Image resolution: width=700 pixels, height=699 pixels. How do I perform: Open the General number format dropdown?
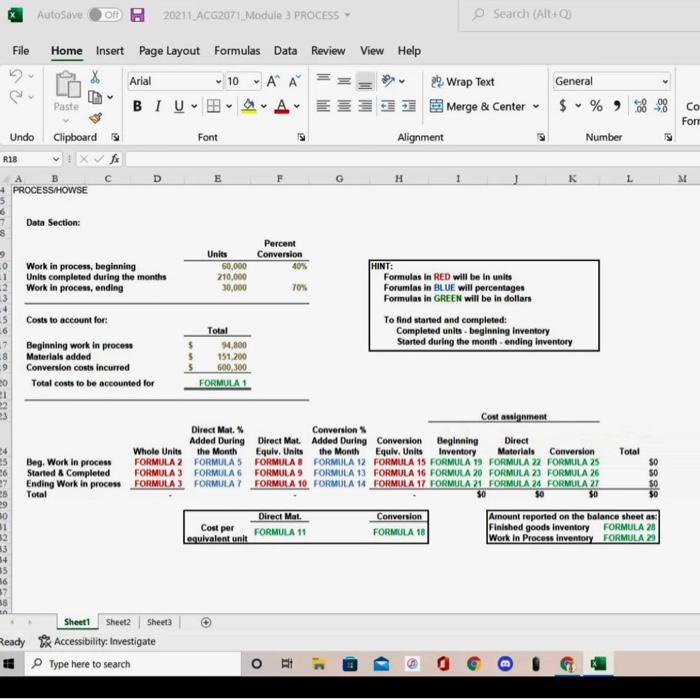tap(665, 82)
